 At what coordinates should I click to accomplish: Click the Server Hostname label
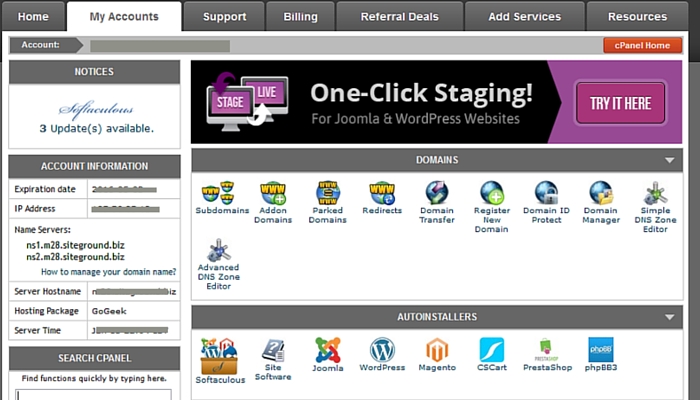[48, 292]
